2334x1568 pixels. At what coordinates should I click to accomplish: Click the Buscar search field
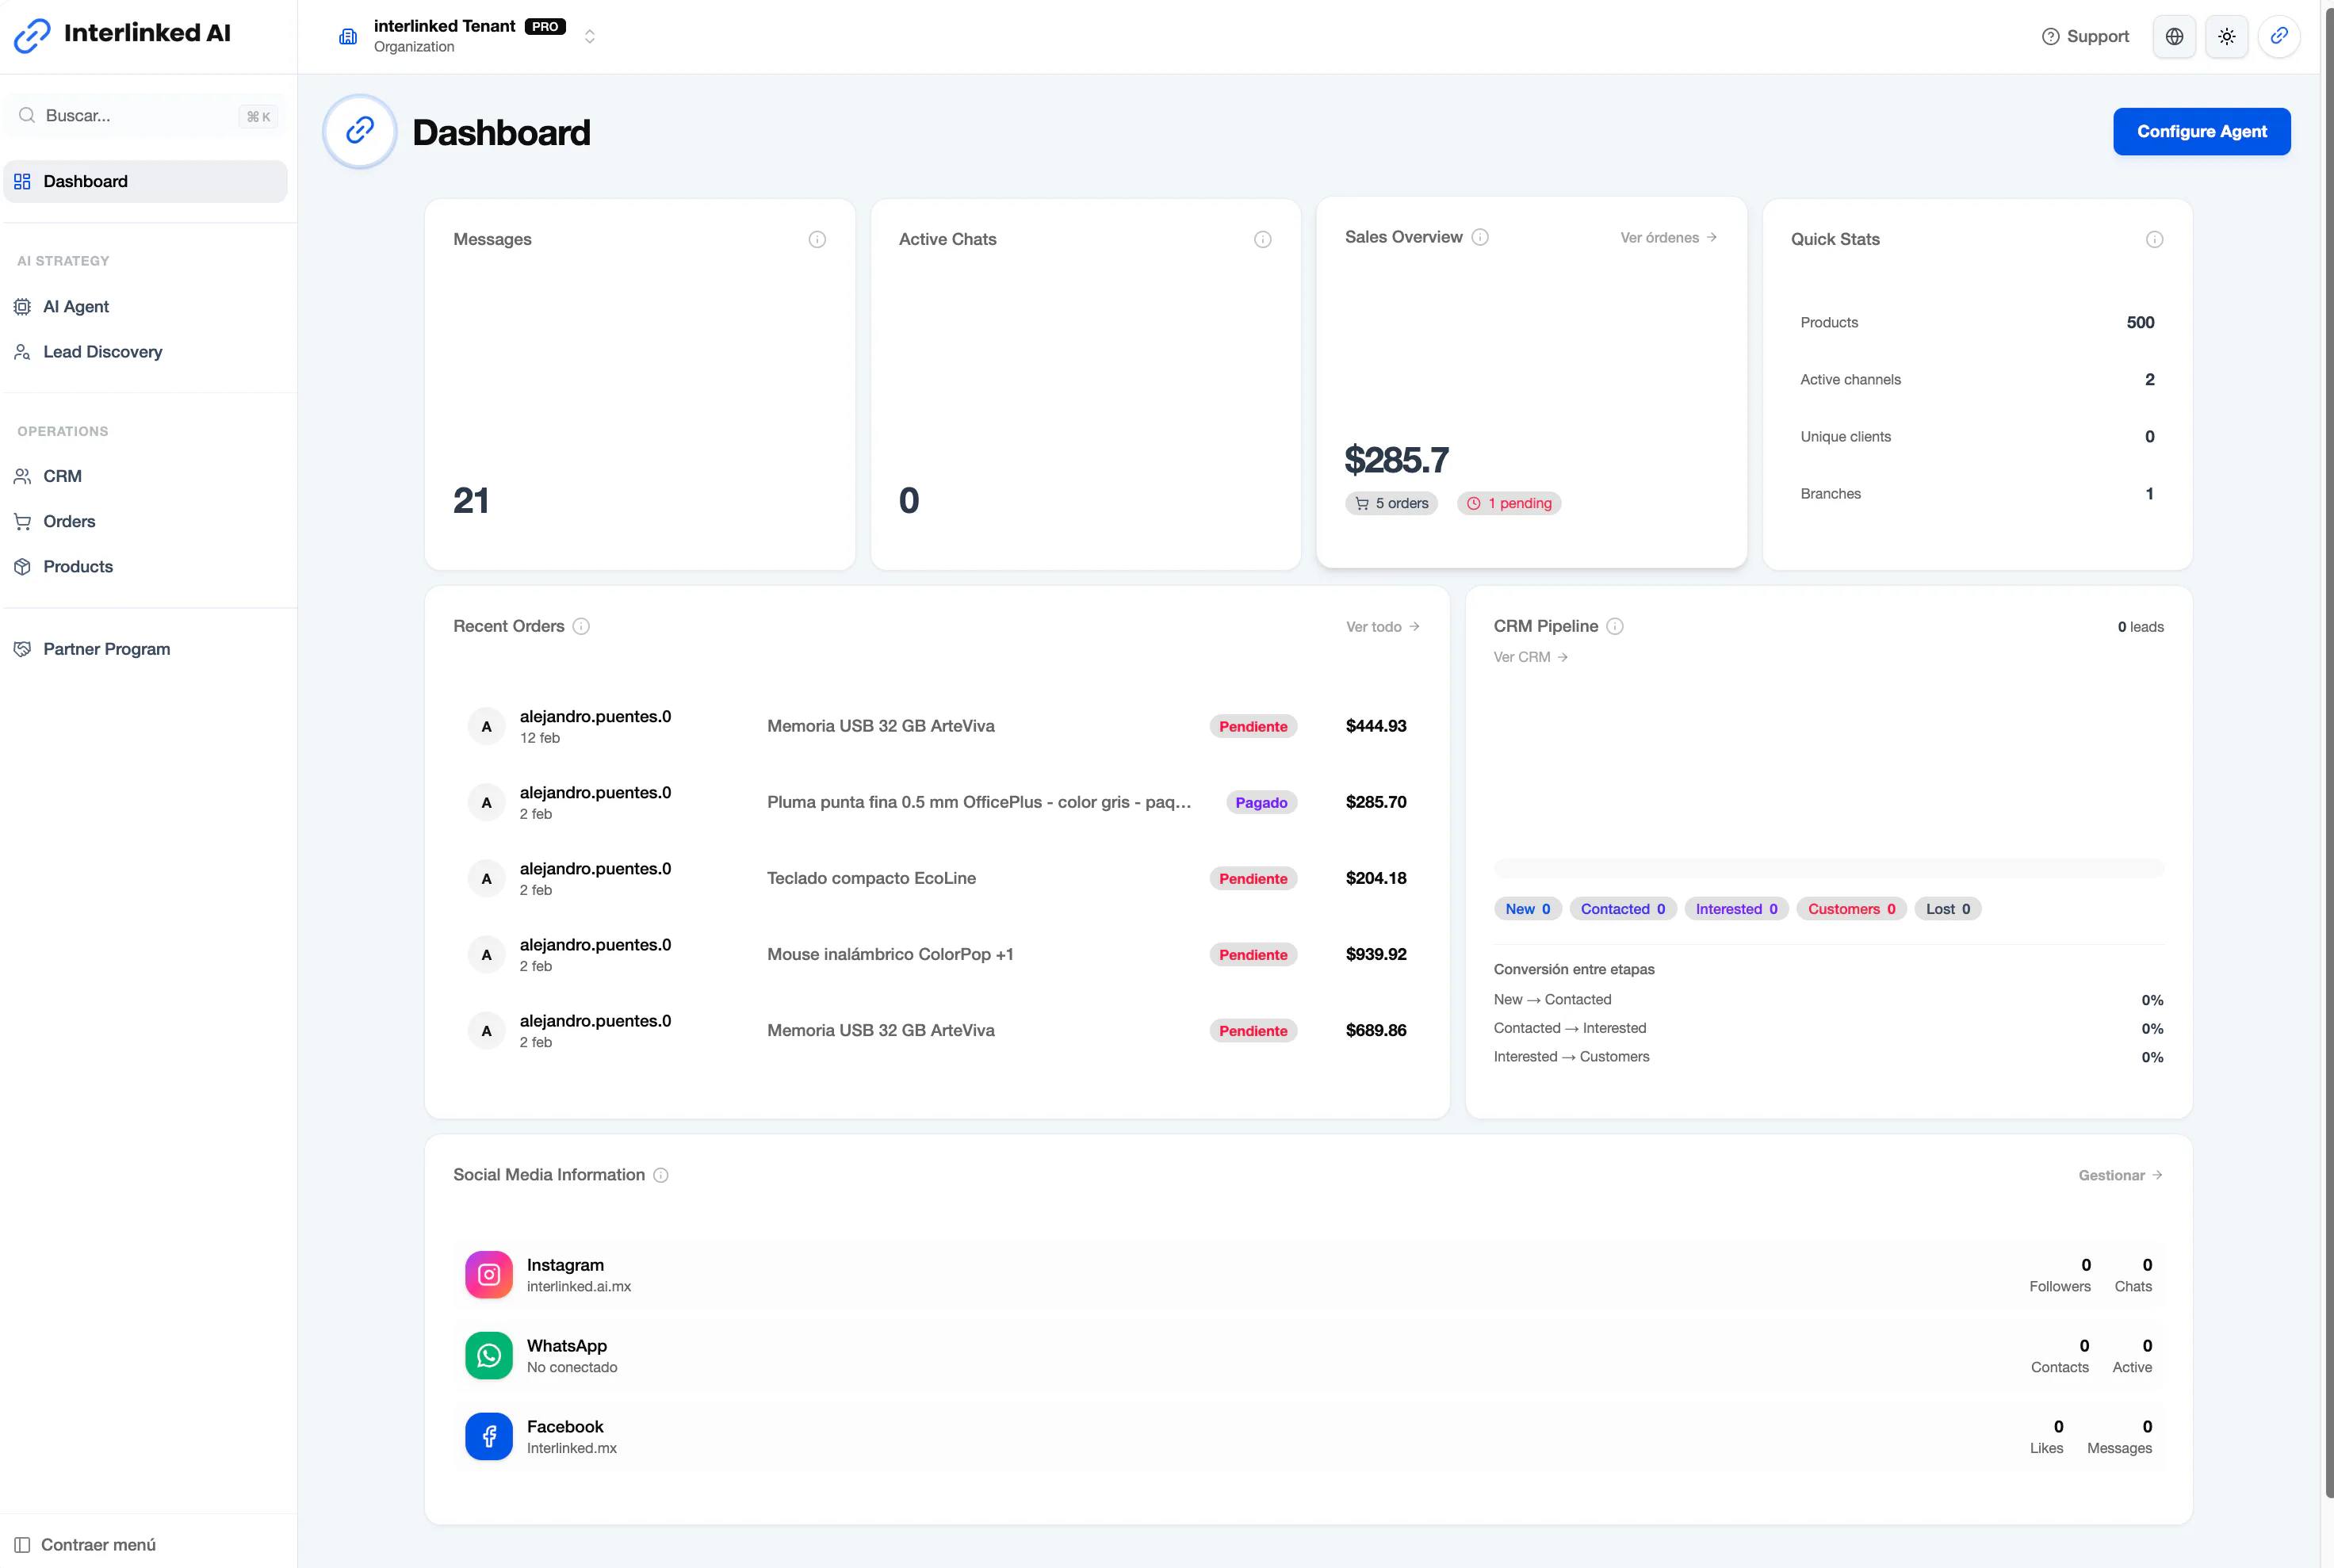[x=145, y=116]
